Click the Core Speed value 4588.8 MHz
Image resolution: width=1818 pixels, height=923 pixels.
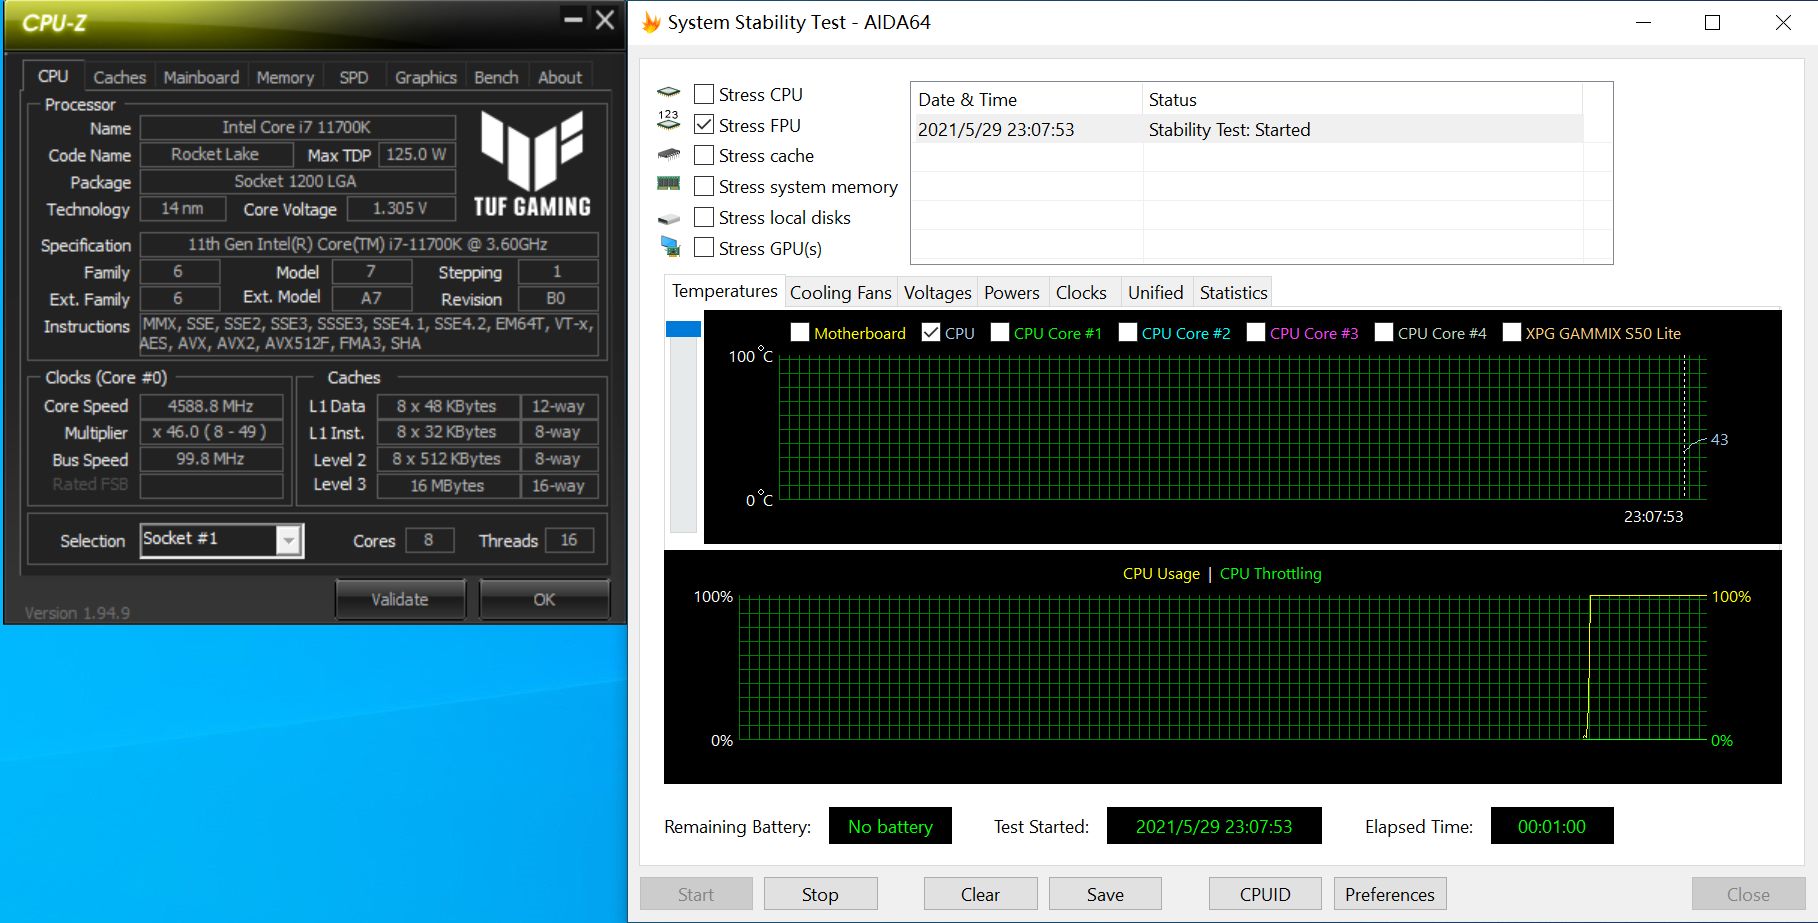pyautogui.click(x=211, y=406)
